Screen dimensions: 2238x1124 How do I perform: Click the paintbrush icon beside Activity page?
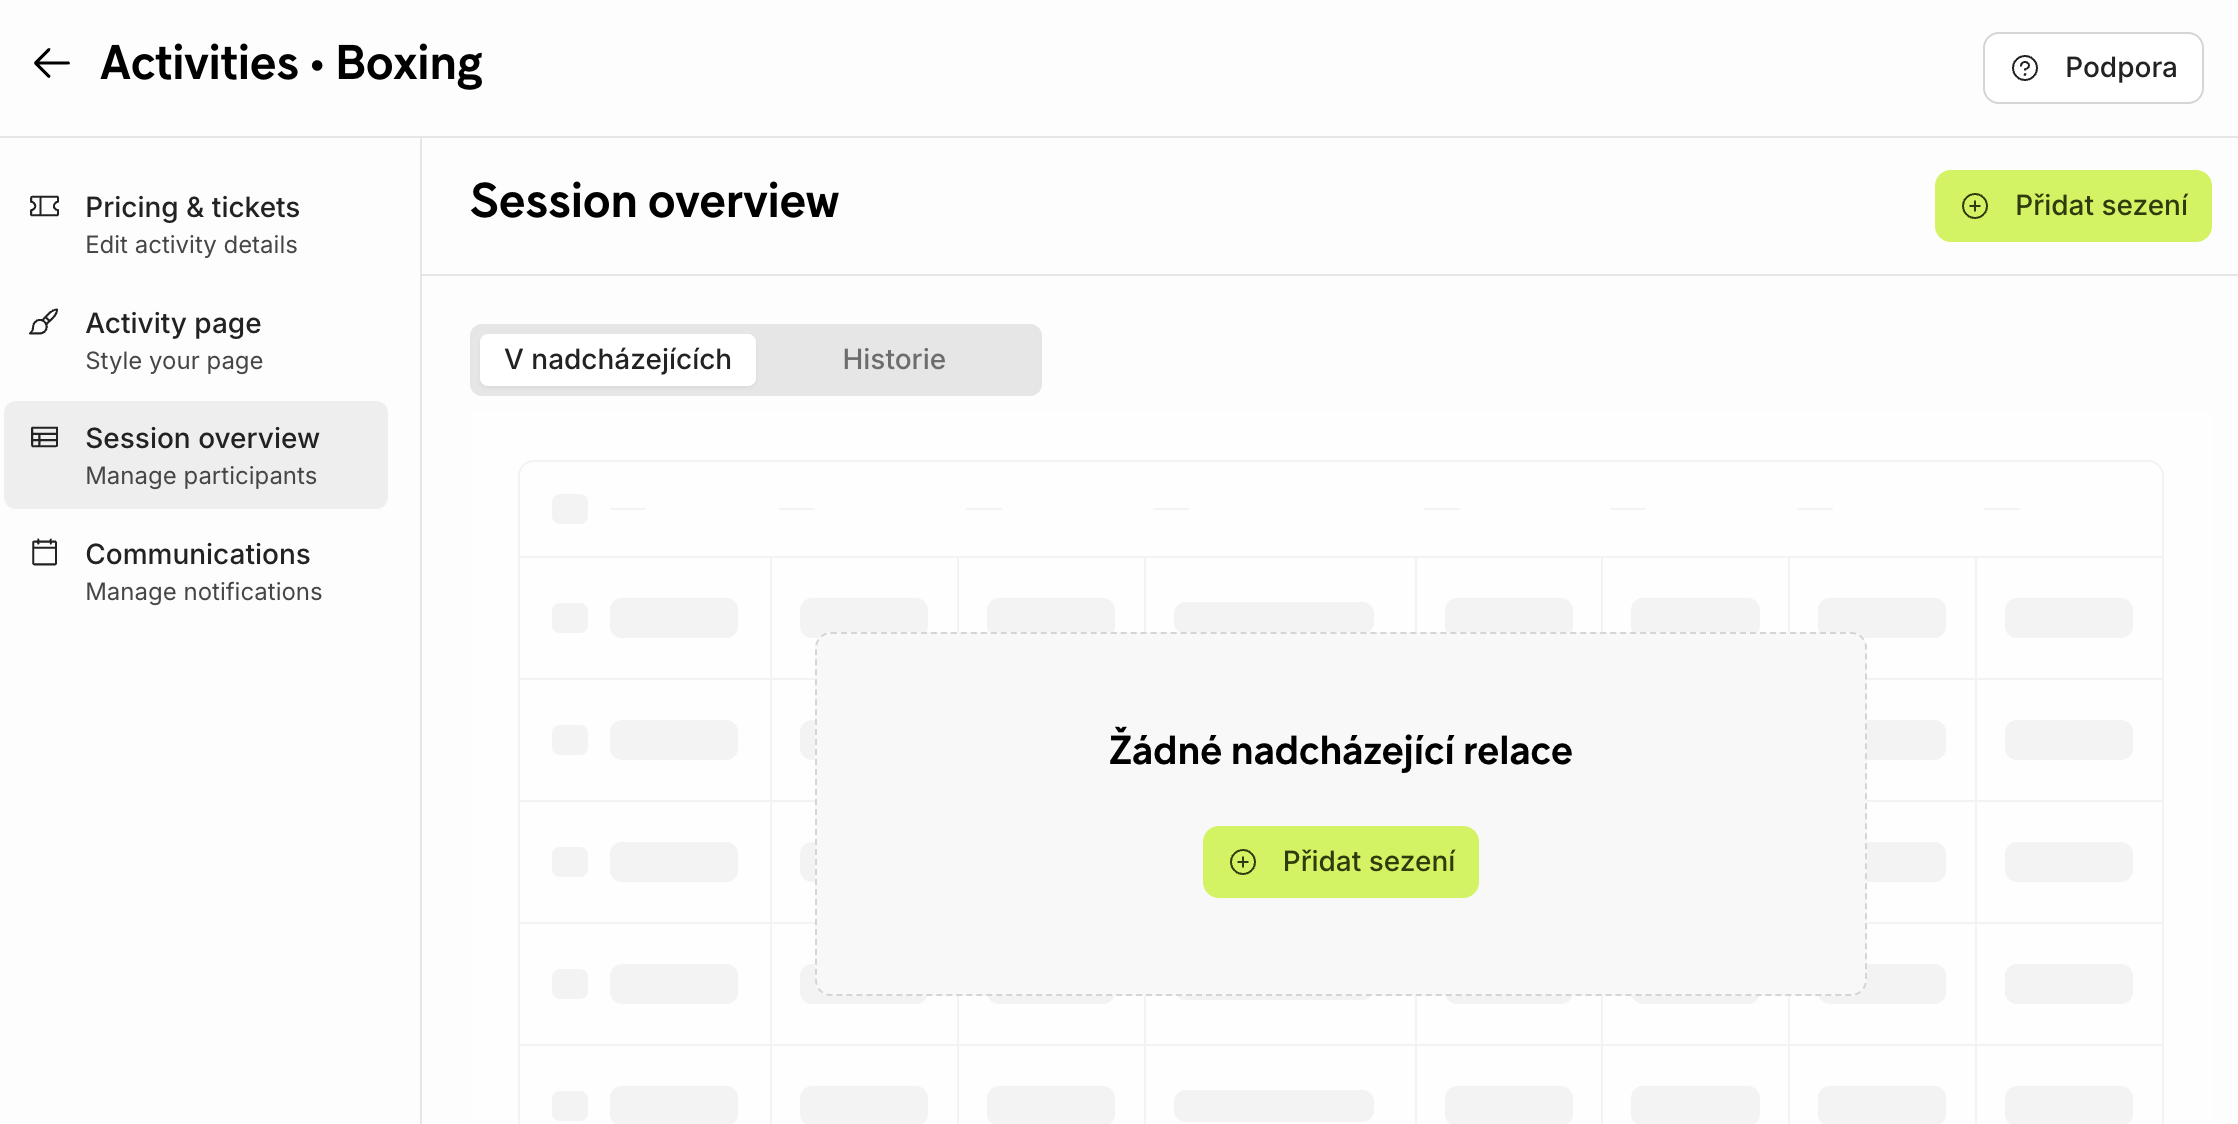pyautogui.click(x=45, y=322)
